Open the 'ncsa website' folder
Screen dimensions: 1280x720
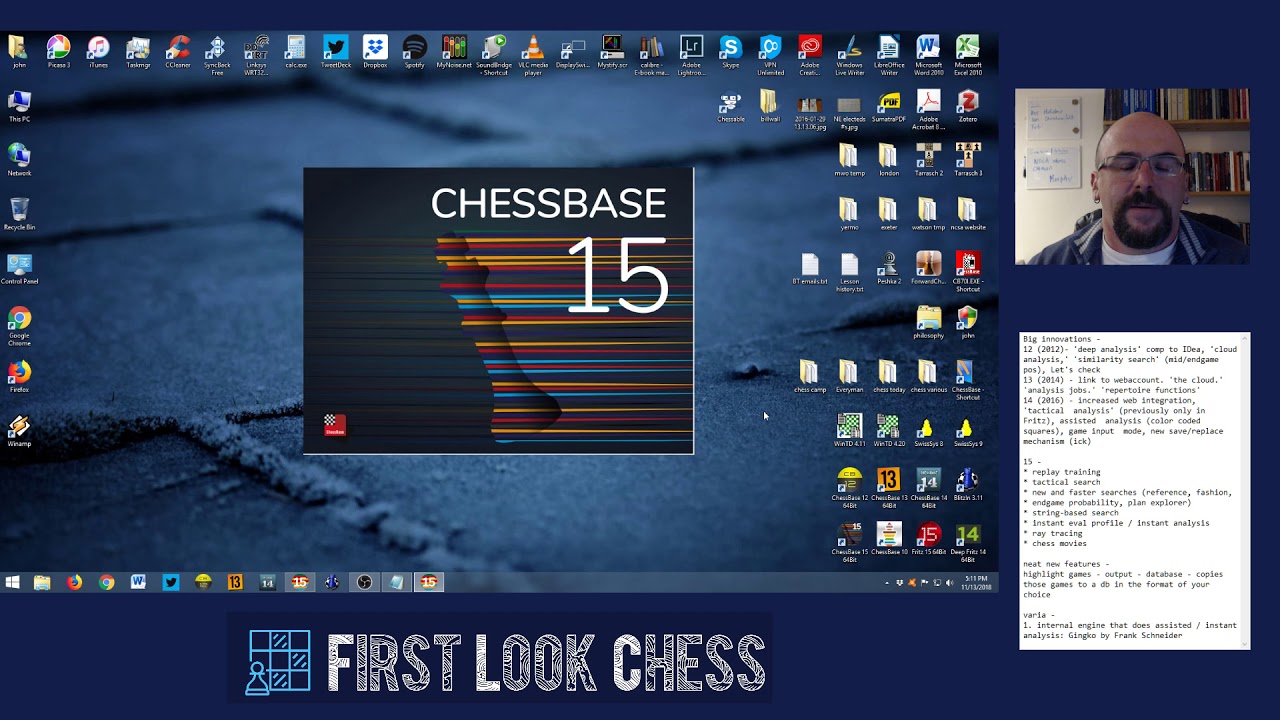point(967,214)
